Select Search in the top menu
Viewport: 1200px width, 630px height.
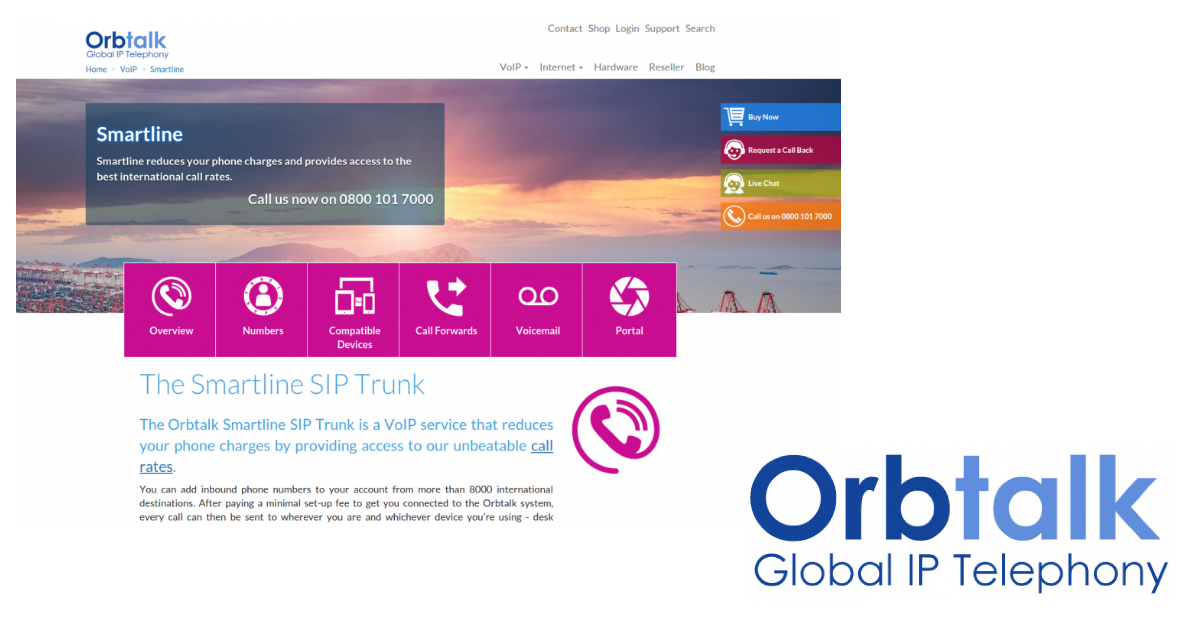pyautogui.click(x=699, y=28)
